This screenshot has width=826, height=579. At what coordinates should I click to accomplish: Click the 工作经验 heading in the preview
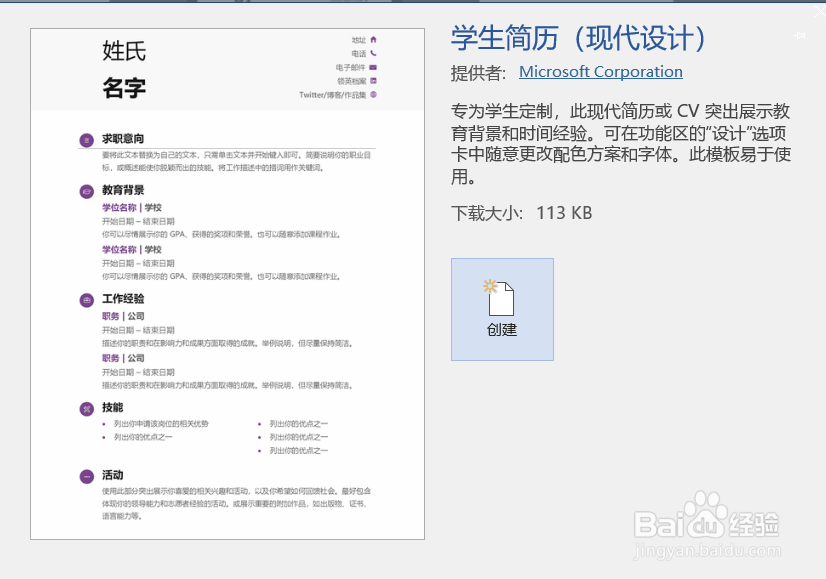[123, 299]
